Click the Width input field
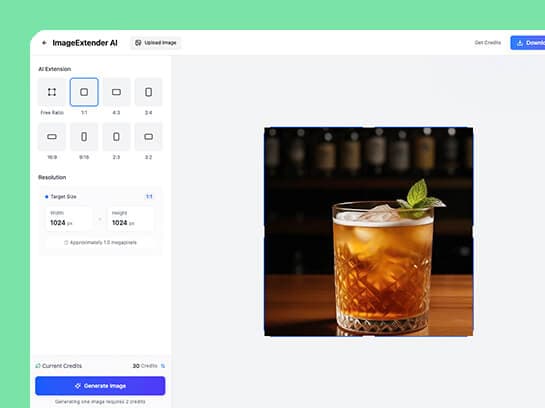Screen dimensions: 545x408 70,219
